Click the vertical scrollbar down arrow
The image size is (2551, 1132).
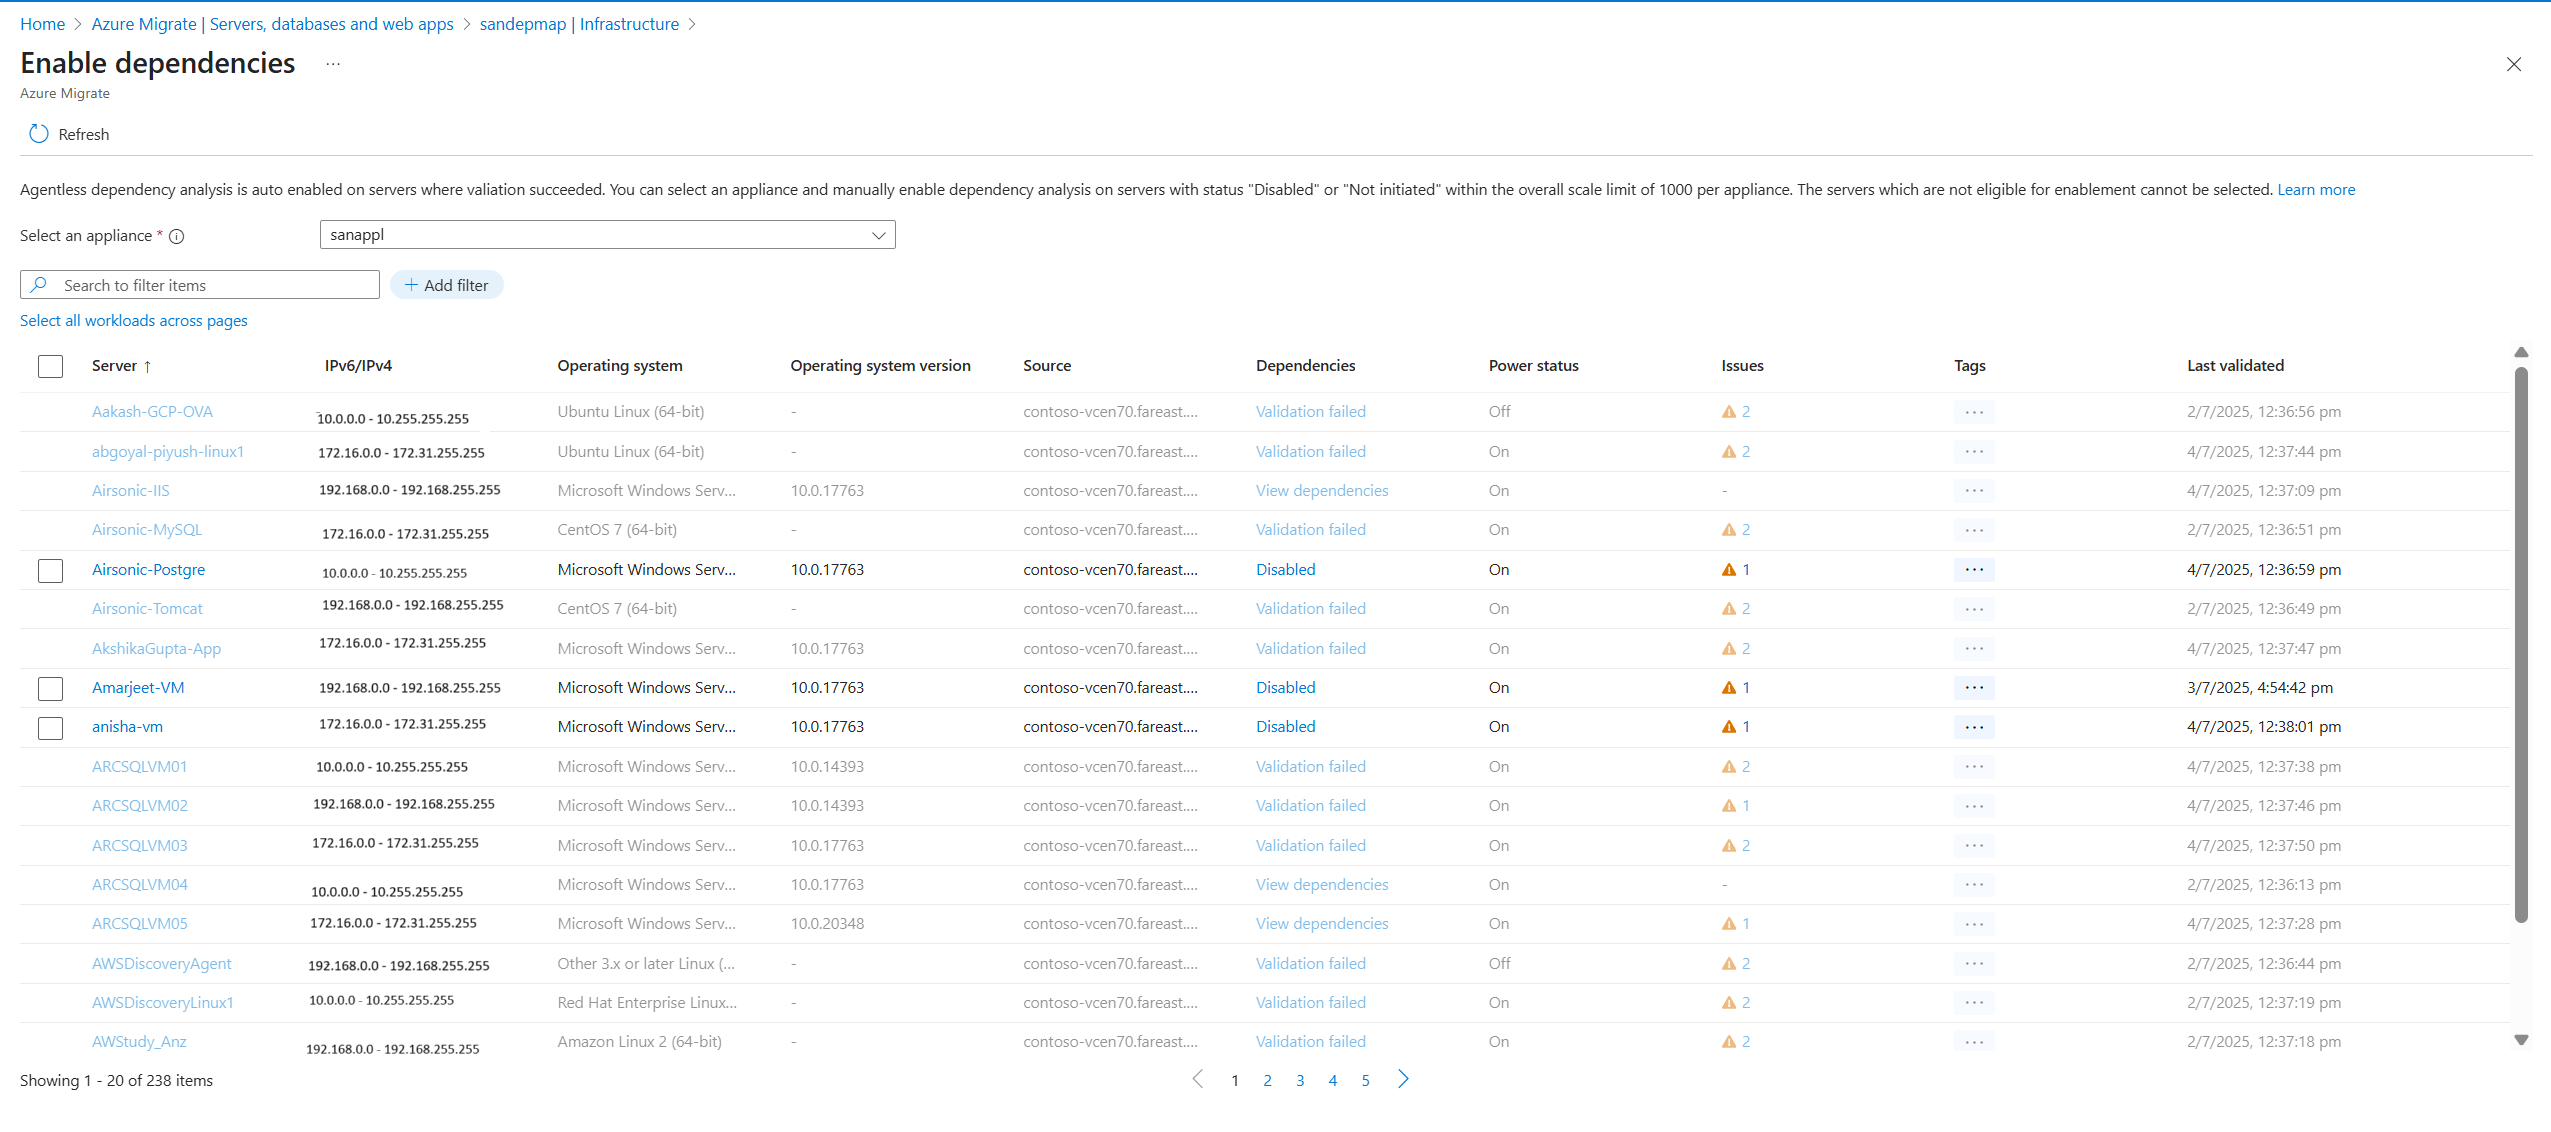2521,1040
